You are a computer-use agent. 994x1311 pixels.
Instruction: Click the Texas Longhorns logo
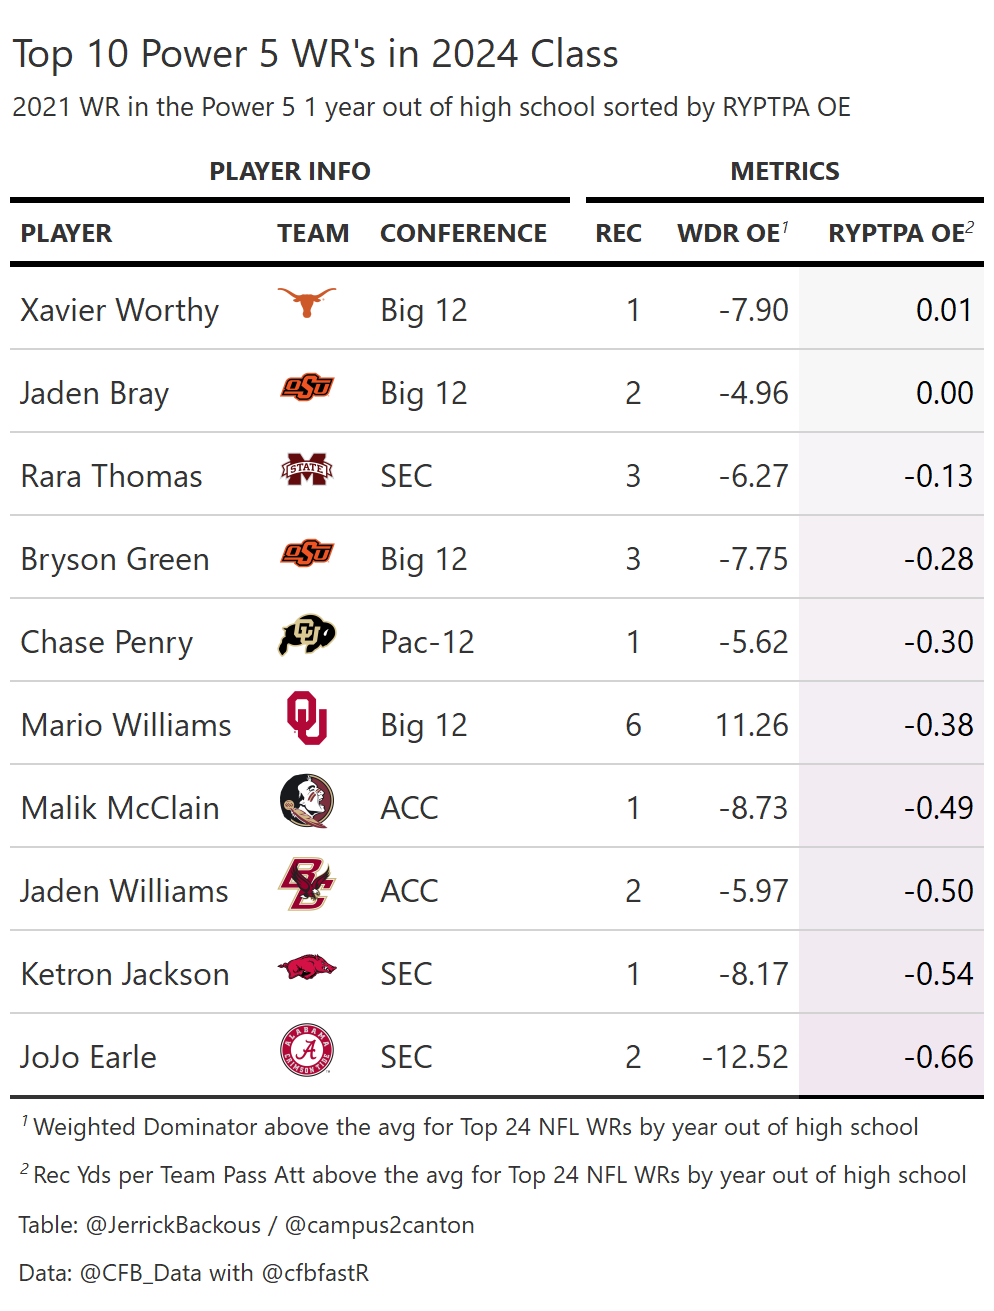[307, 302]
